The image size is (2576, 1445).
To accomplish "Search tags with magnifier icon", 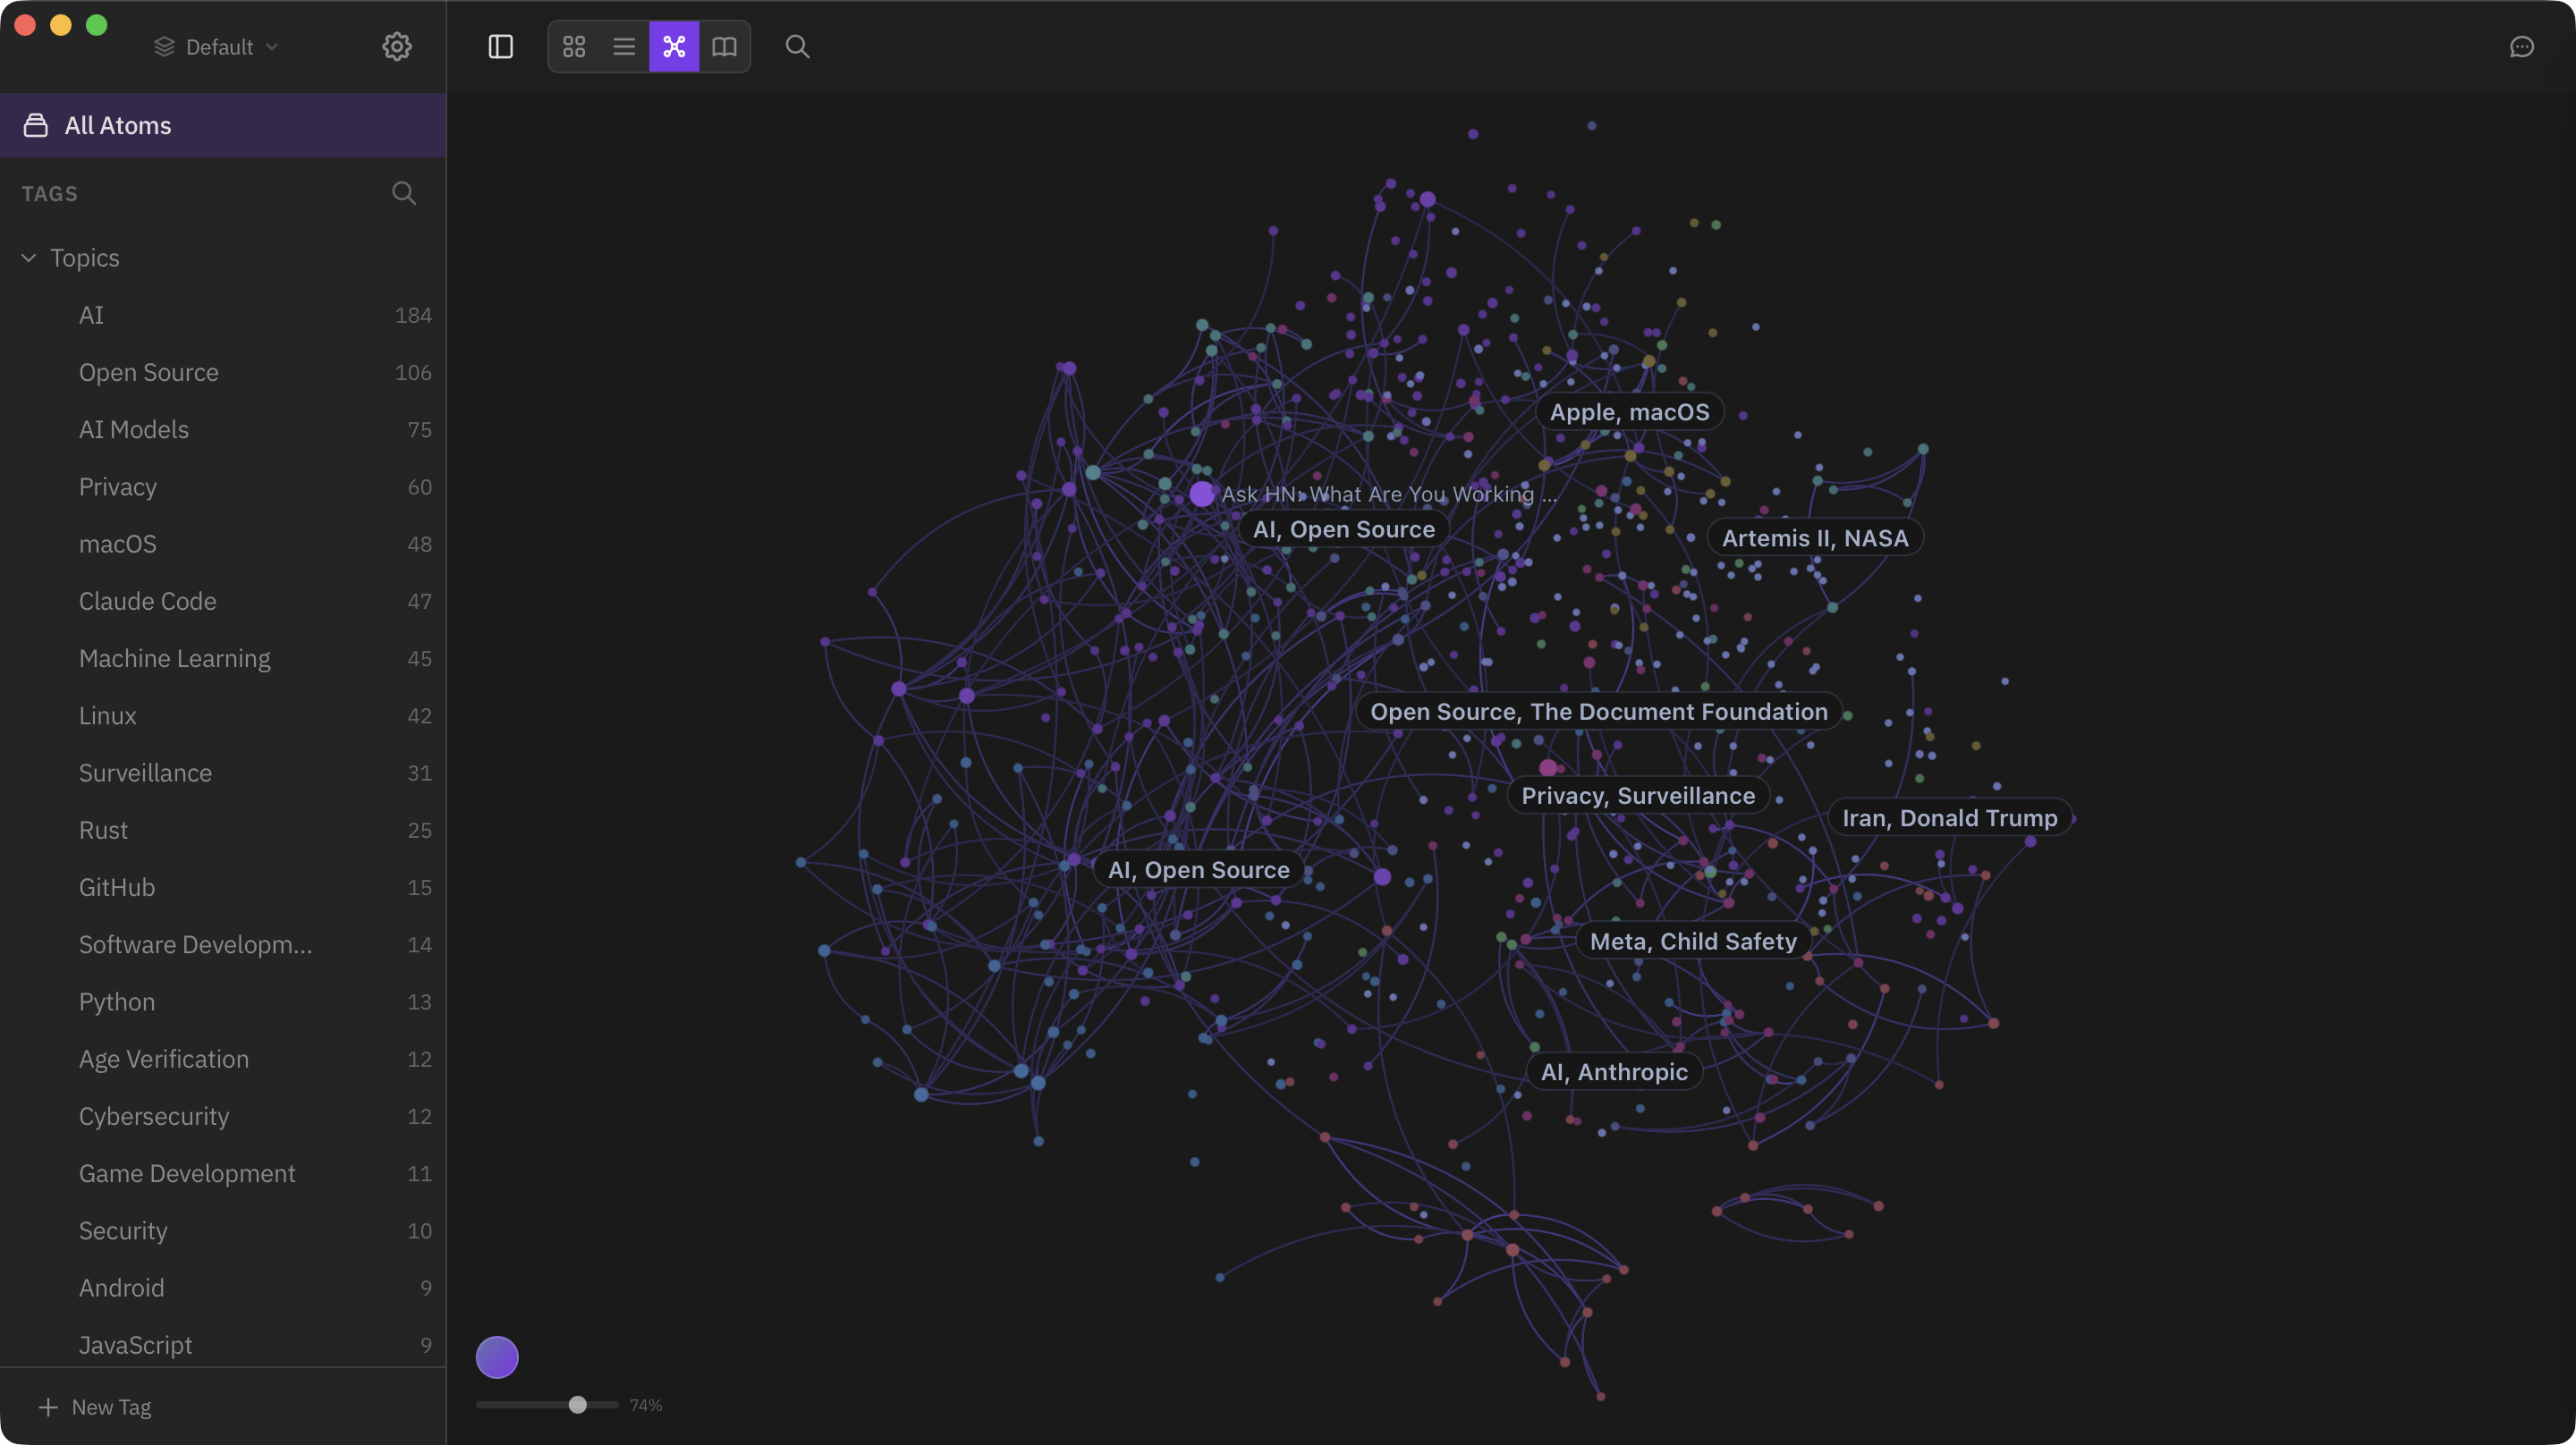I will (x=404, y=193).
